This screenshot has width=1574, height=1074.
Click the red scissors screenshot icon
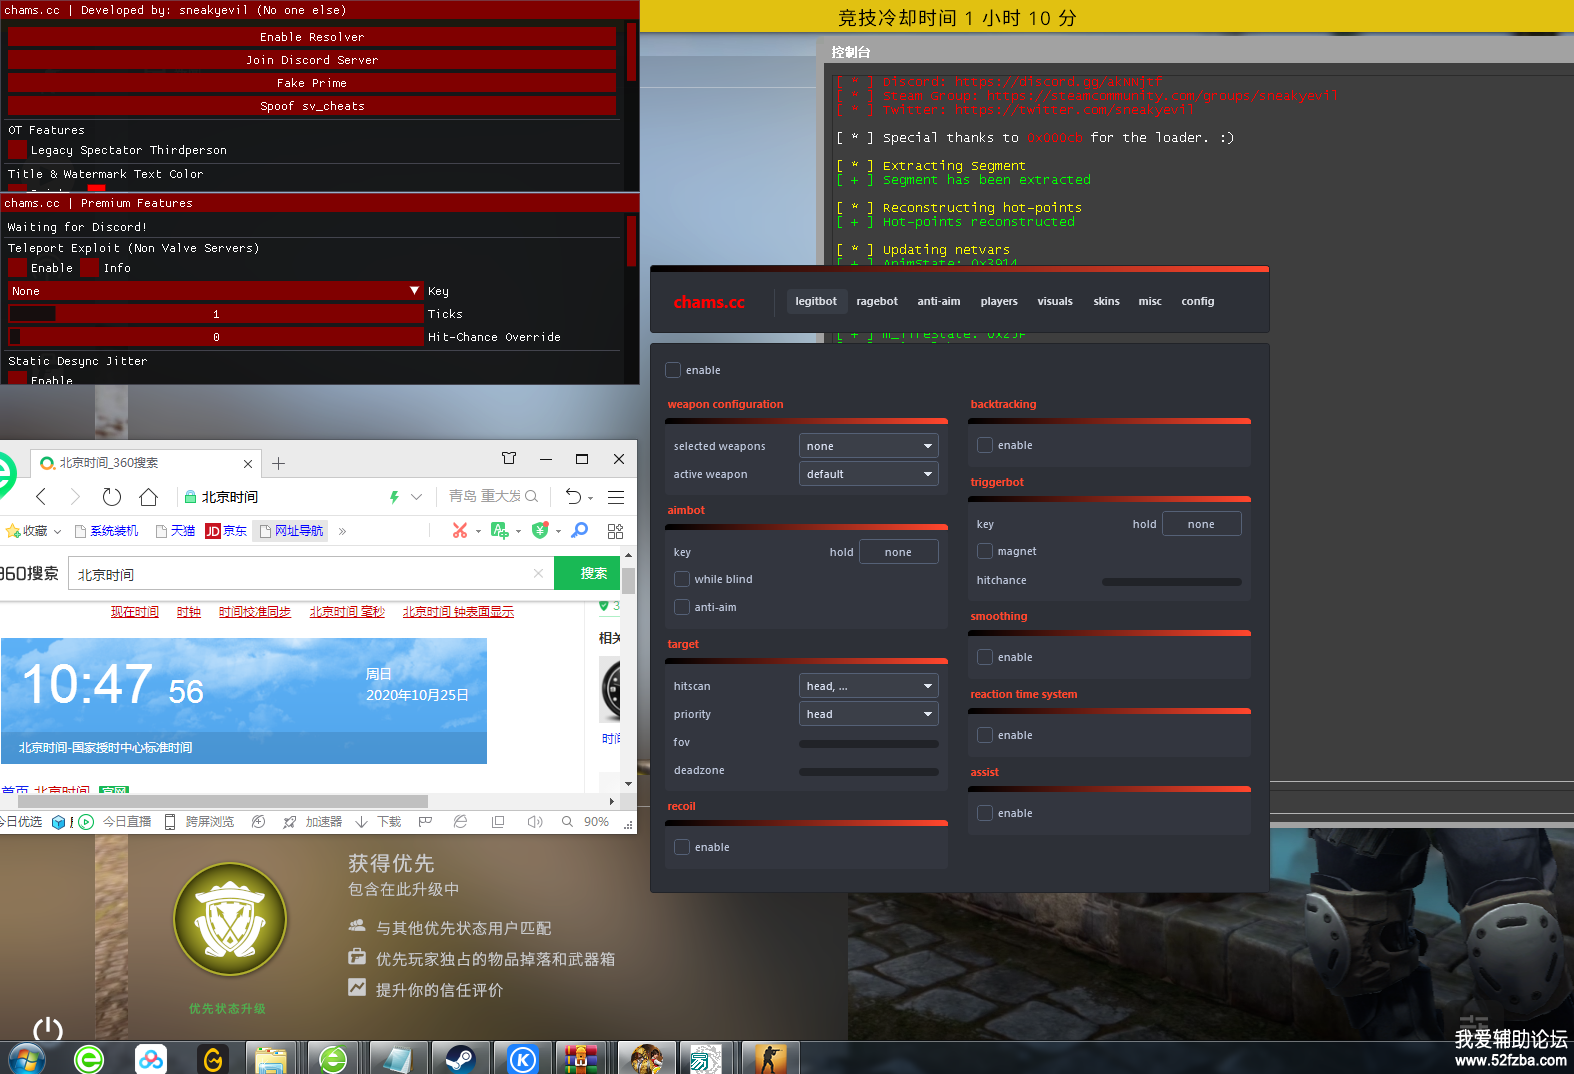pyautogui.click(x=460, y=531)
